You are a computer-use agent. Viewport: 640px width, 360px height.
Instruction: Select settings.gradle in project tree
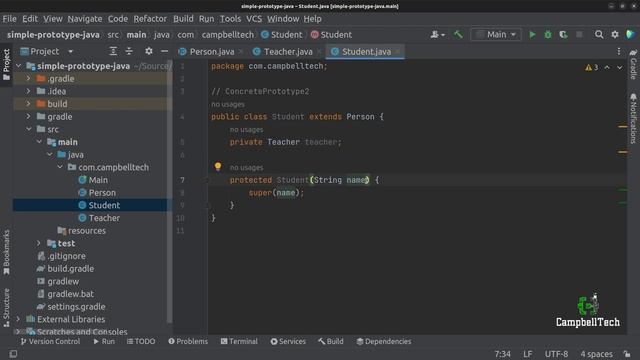pos(76,306)
